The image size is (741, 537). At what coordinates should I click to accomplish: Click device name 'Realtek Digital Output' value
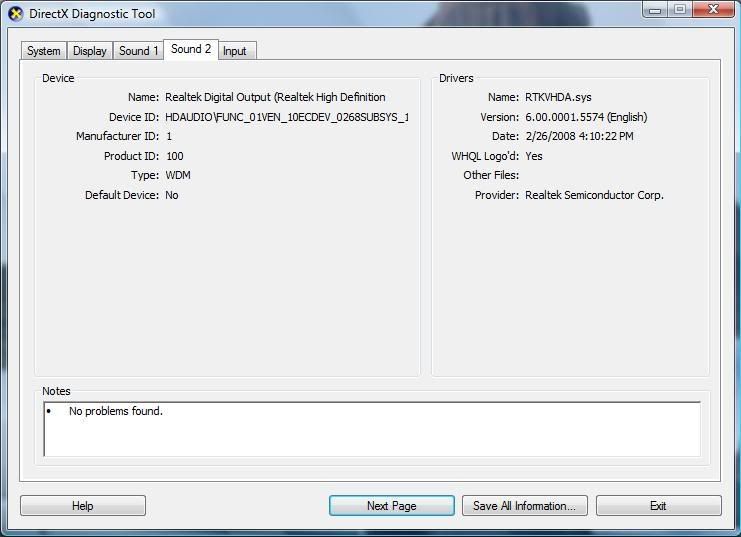pos(275,97)
